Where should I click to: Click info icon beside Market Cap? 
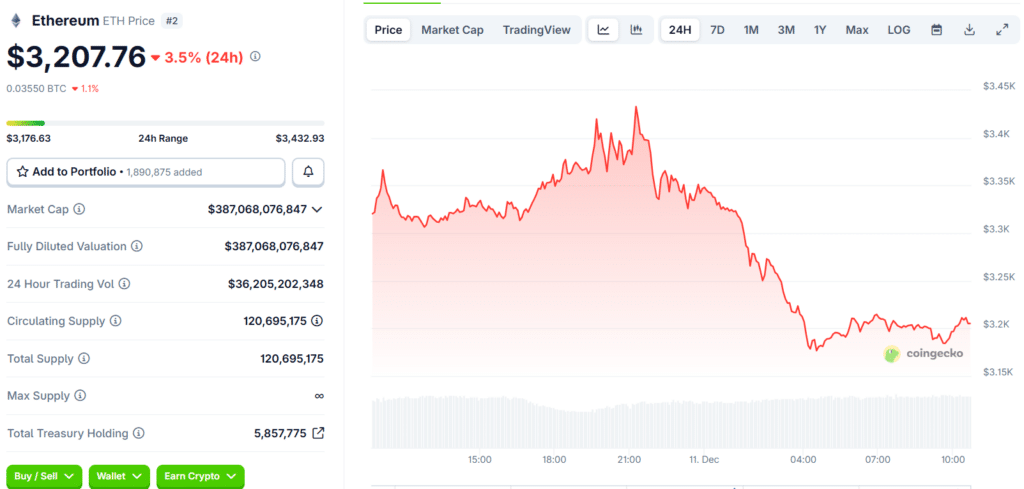(79, 209)
